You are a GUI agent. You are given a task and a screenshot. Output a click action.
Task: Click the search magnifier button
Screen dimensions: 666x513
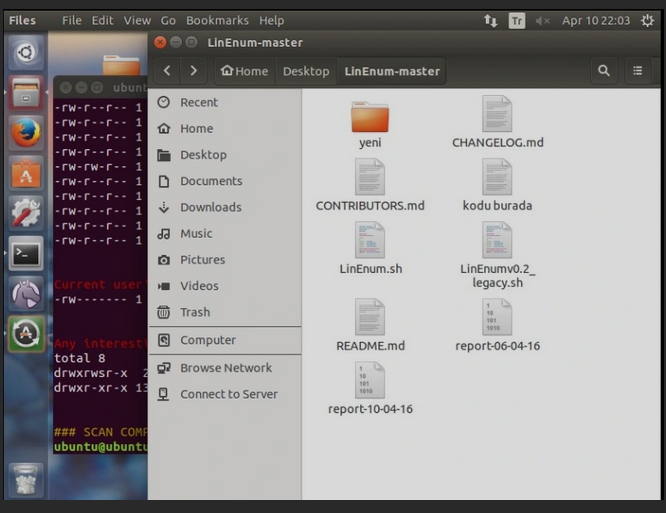[x=604, y=70]
